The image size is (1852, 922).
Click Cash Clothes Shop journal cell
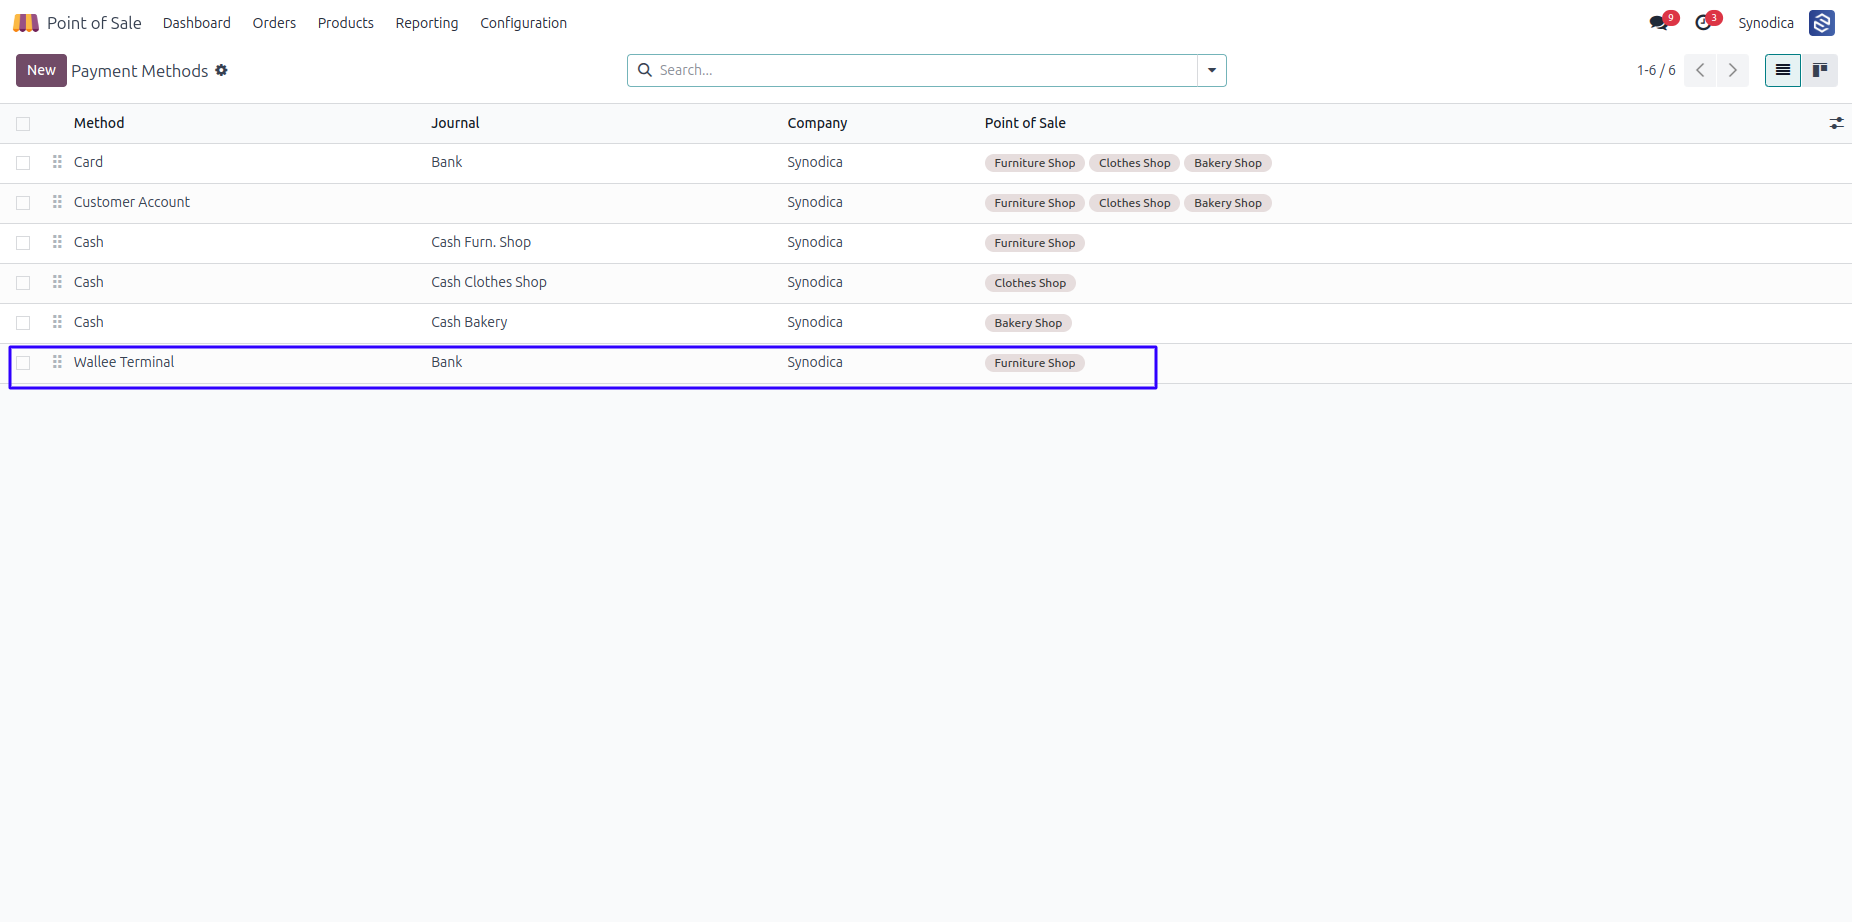[x=489, y=282]
